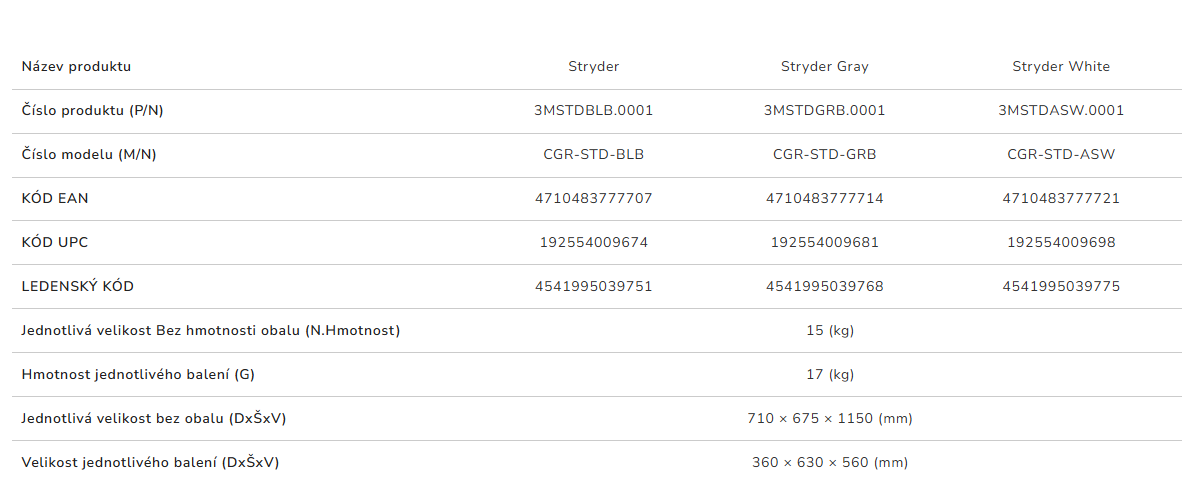This screenshot has width=1195, height=494.
Task: Select EAN code 4710483777707
Action: 593,199
